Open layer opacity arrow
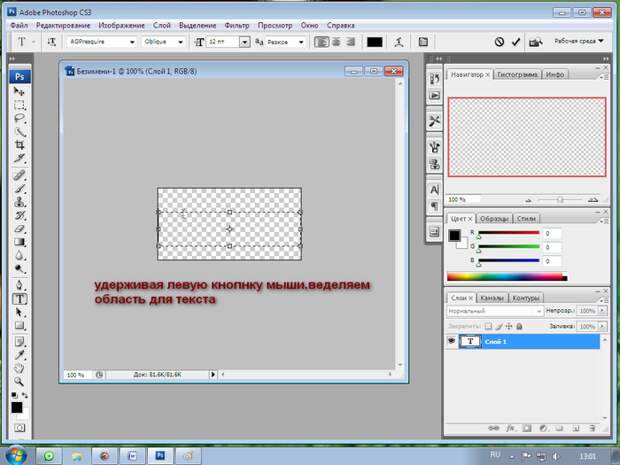The width and height of the screenshot is (620, 465). click(x=602, y=311)
